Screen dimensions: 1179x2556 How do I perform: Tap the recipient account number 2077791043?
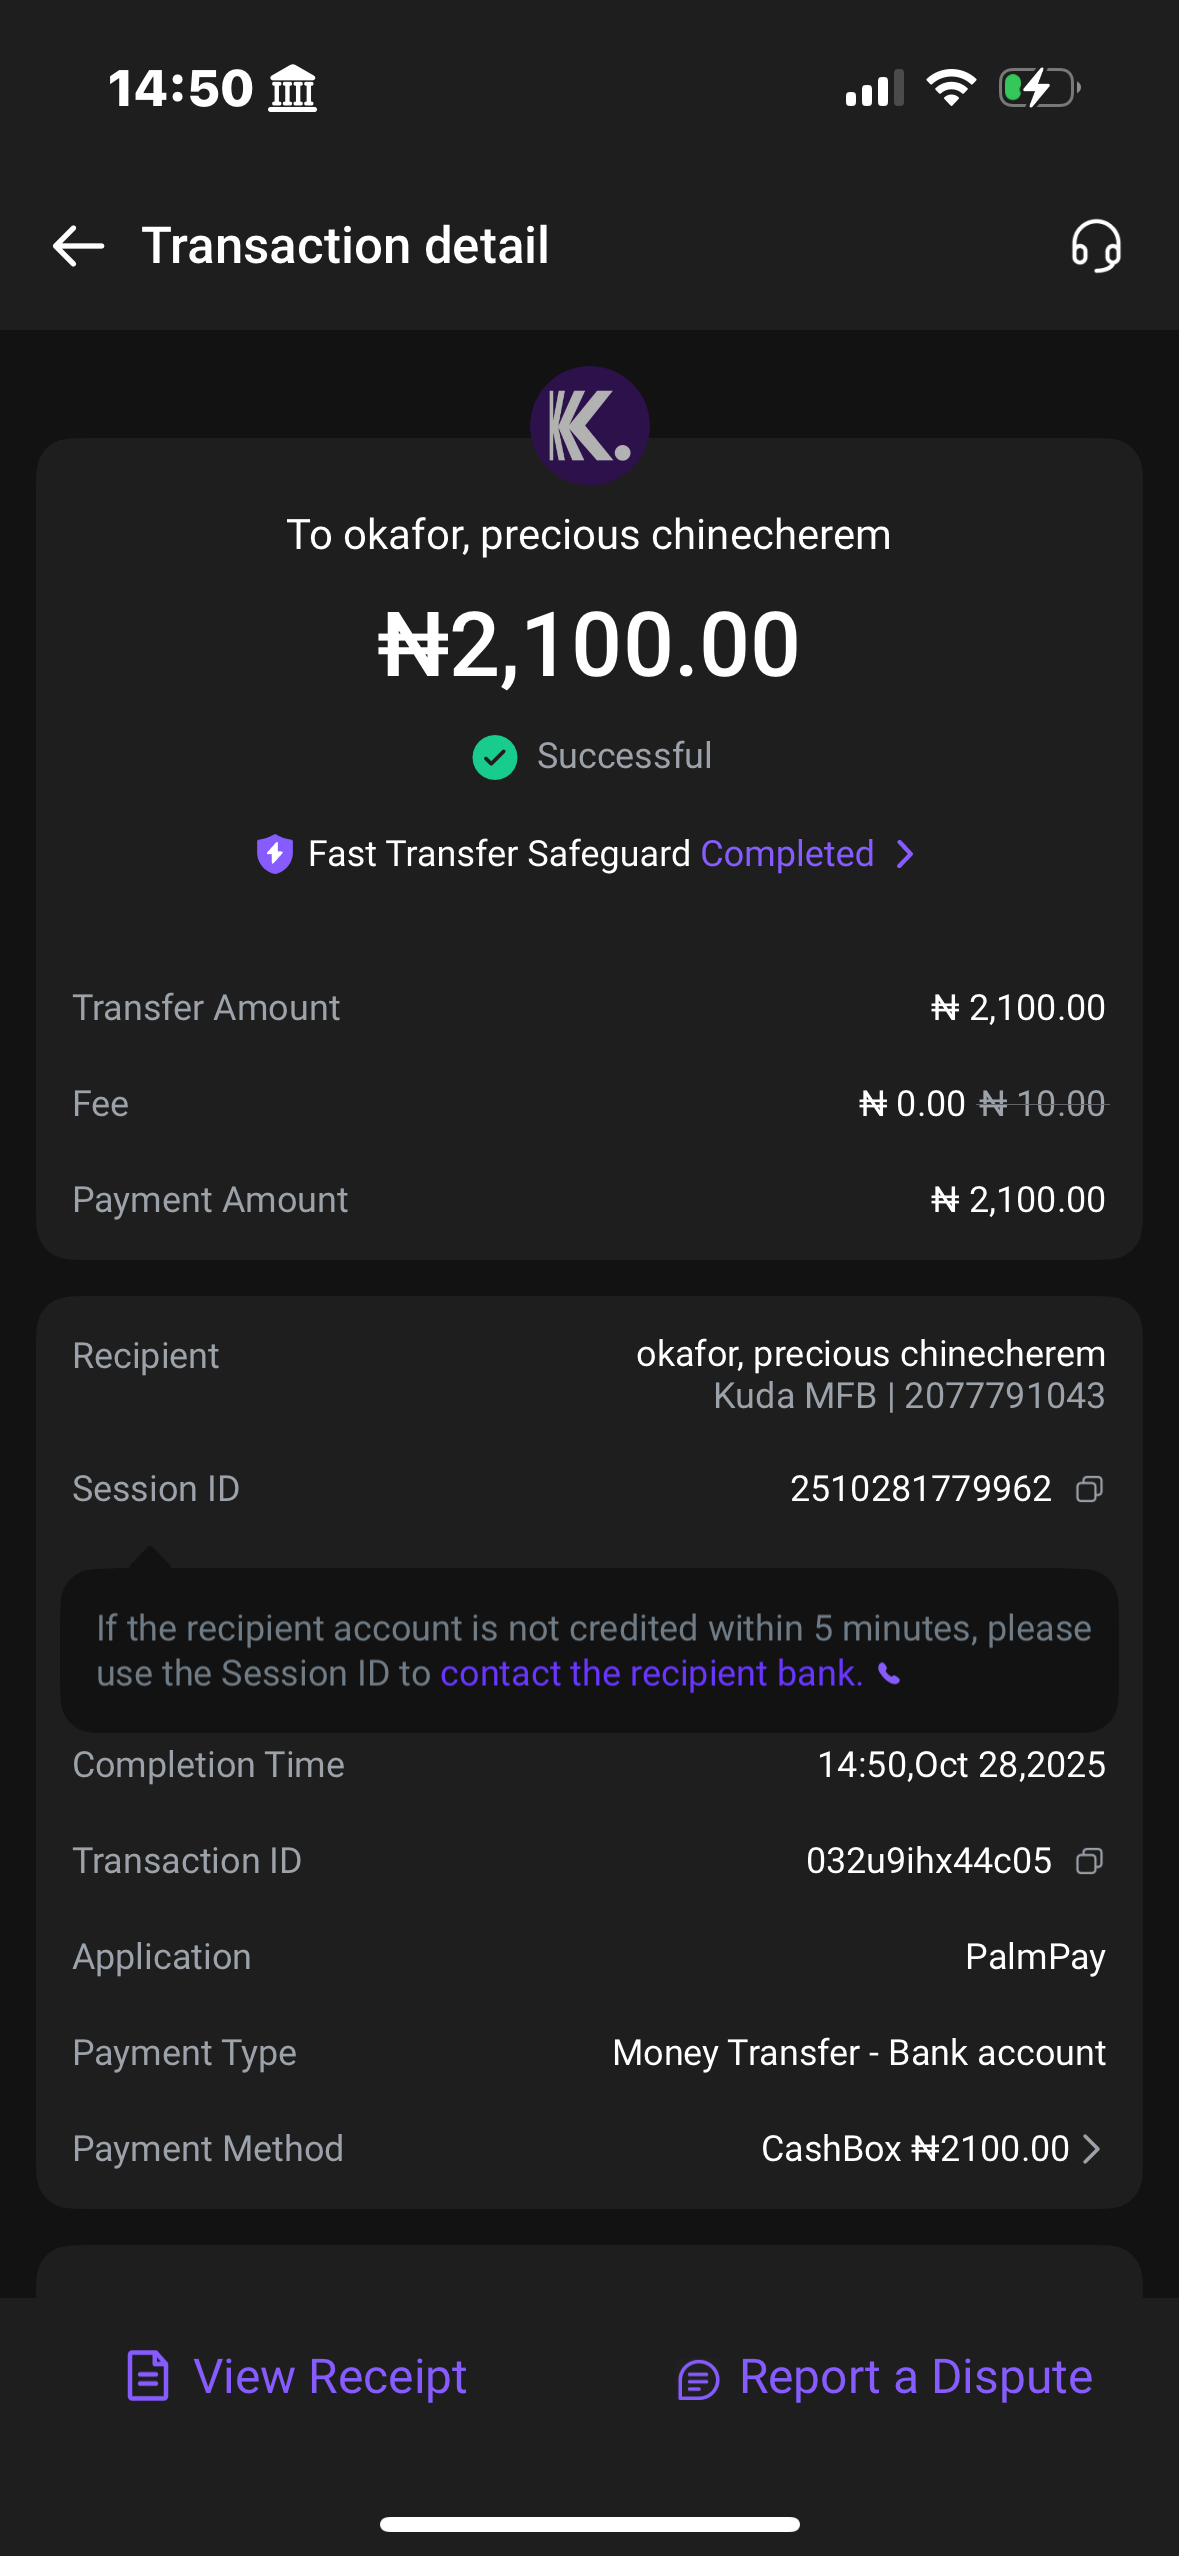[x=1004, y=1396]
